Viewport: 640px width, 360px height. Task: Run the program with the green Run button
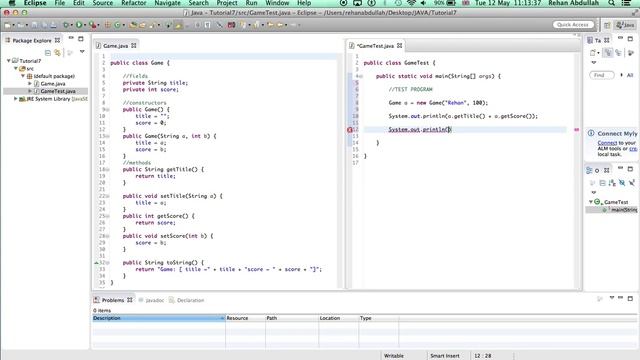(79, 25)
